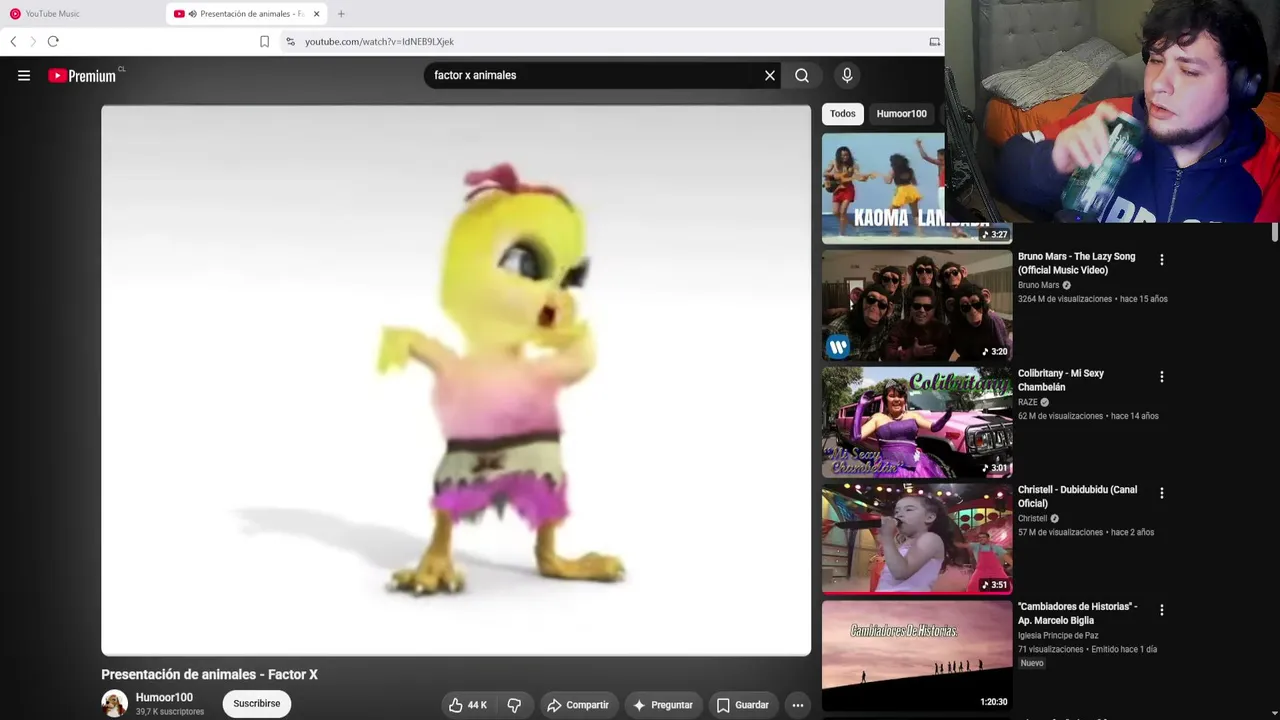Go back in the browser
Screen dimensions: 1280x720
13,41
